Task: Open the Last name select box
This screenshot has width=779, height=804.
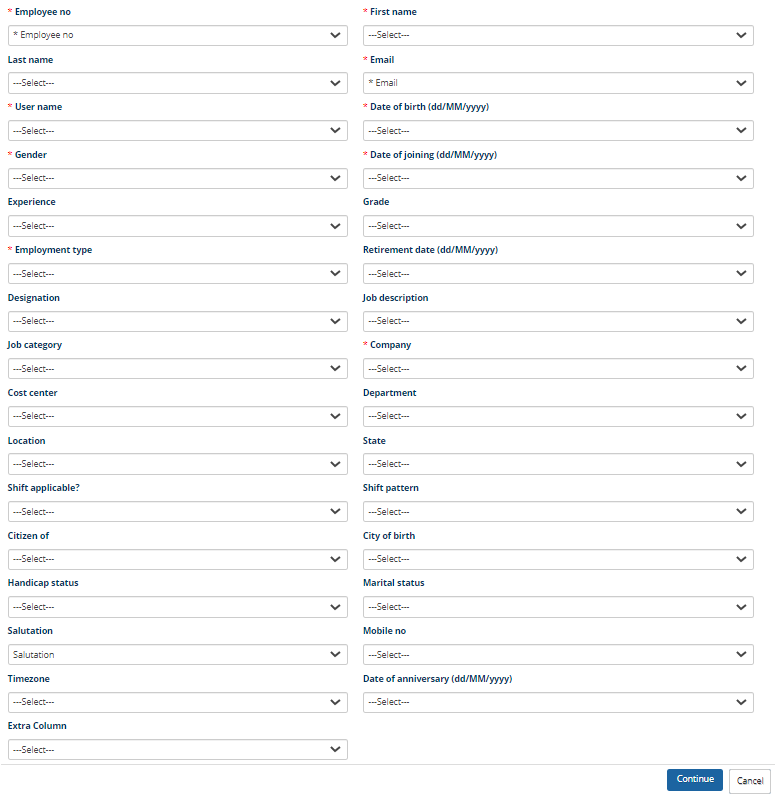Action: (178, 83)
